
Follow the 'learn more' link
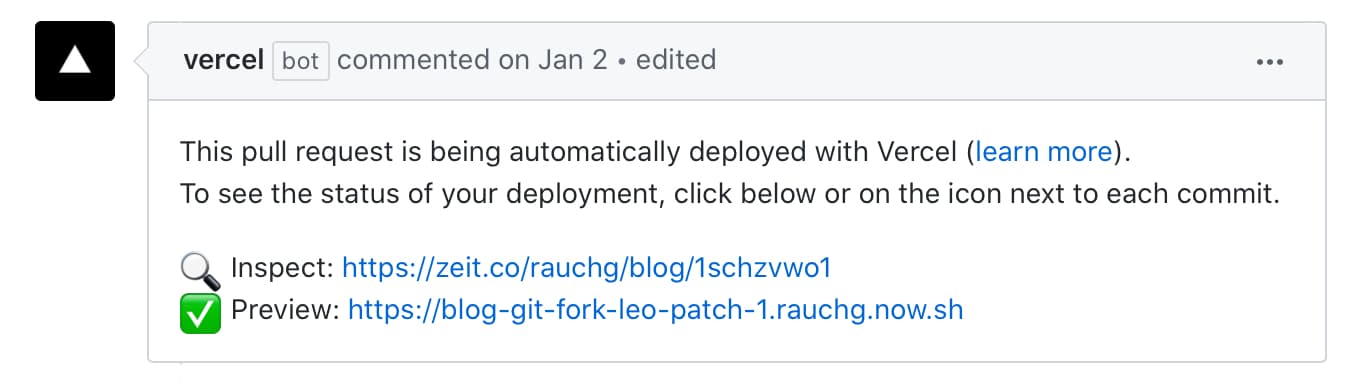click(1044, 152)
